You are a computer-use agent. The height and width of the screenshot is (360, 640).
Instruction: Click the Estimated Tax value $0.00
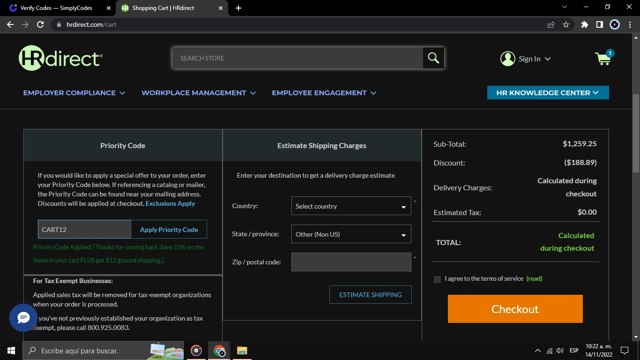coord(587,212)
